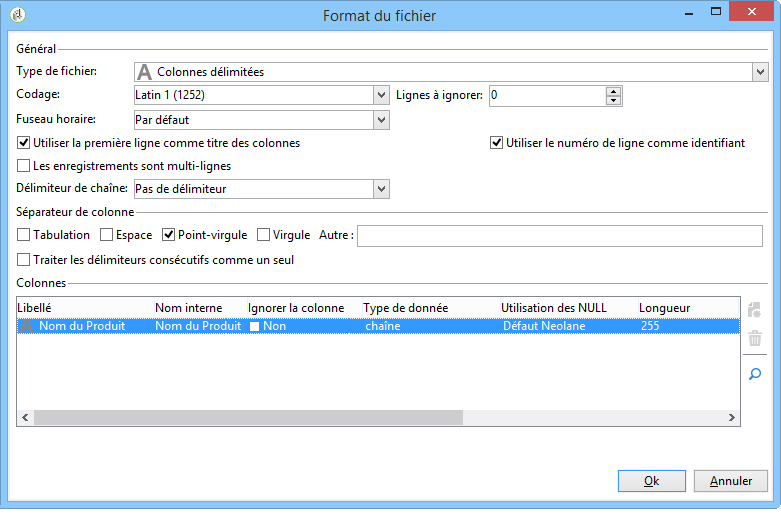Click the magnifier detail icon
This screenshot has height=516, width=781.
pos(755,374)
